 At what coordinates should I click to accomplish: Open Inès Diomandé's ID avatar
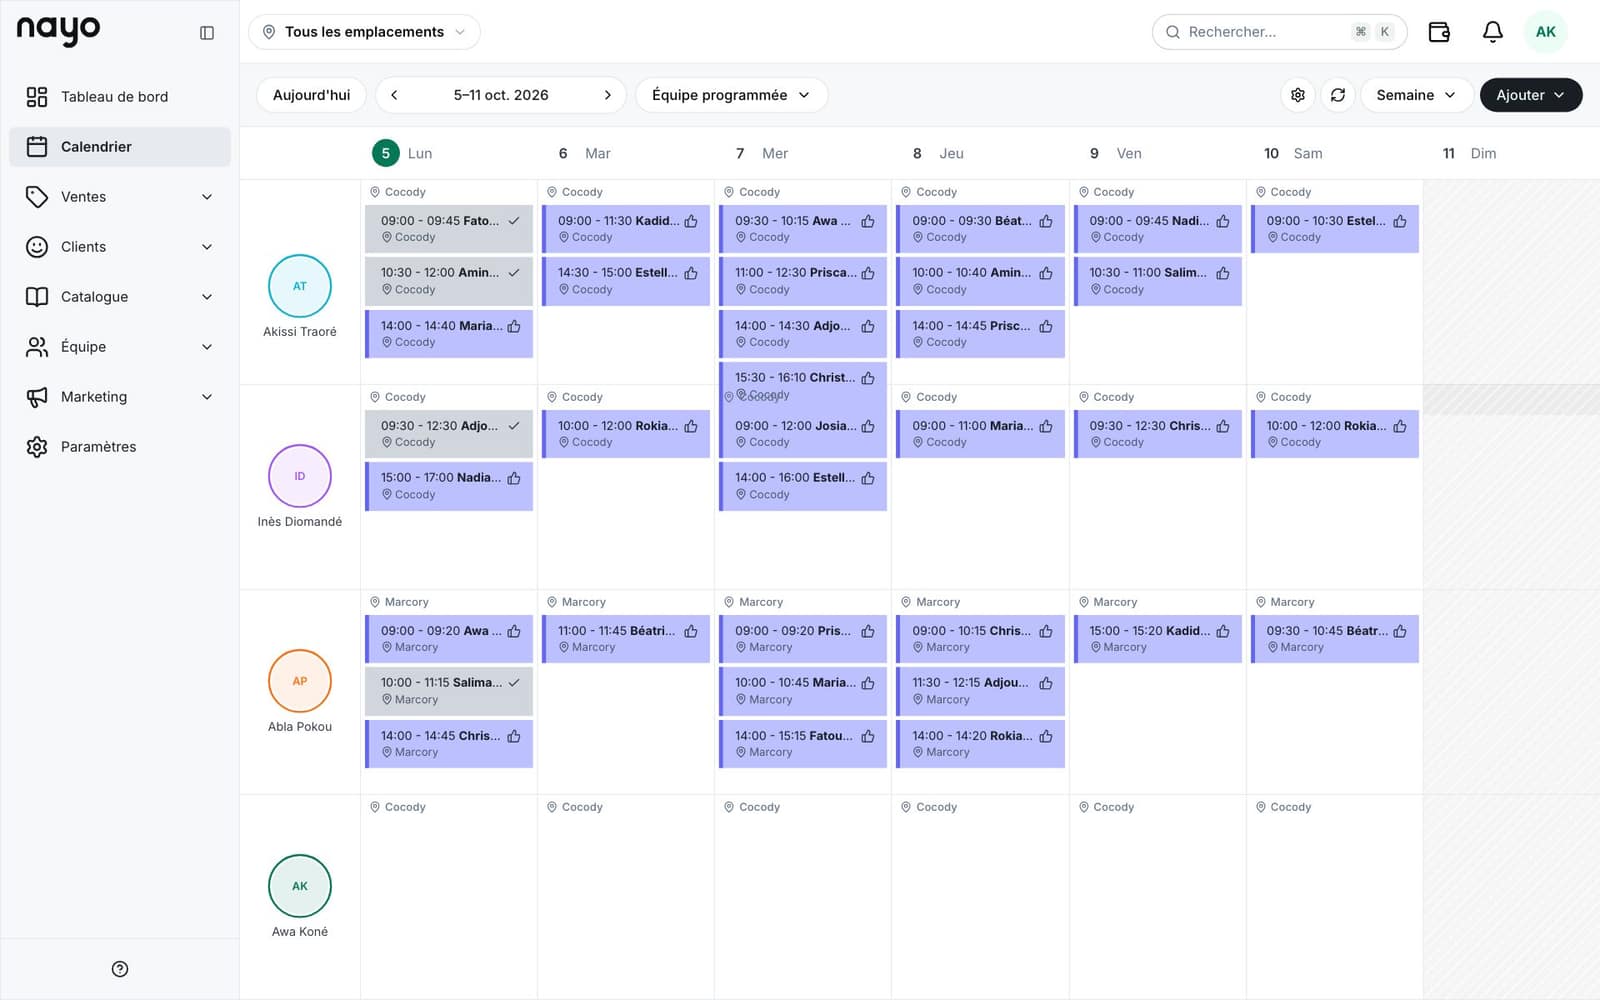click(x=300, y=476)
